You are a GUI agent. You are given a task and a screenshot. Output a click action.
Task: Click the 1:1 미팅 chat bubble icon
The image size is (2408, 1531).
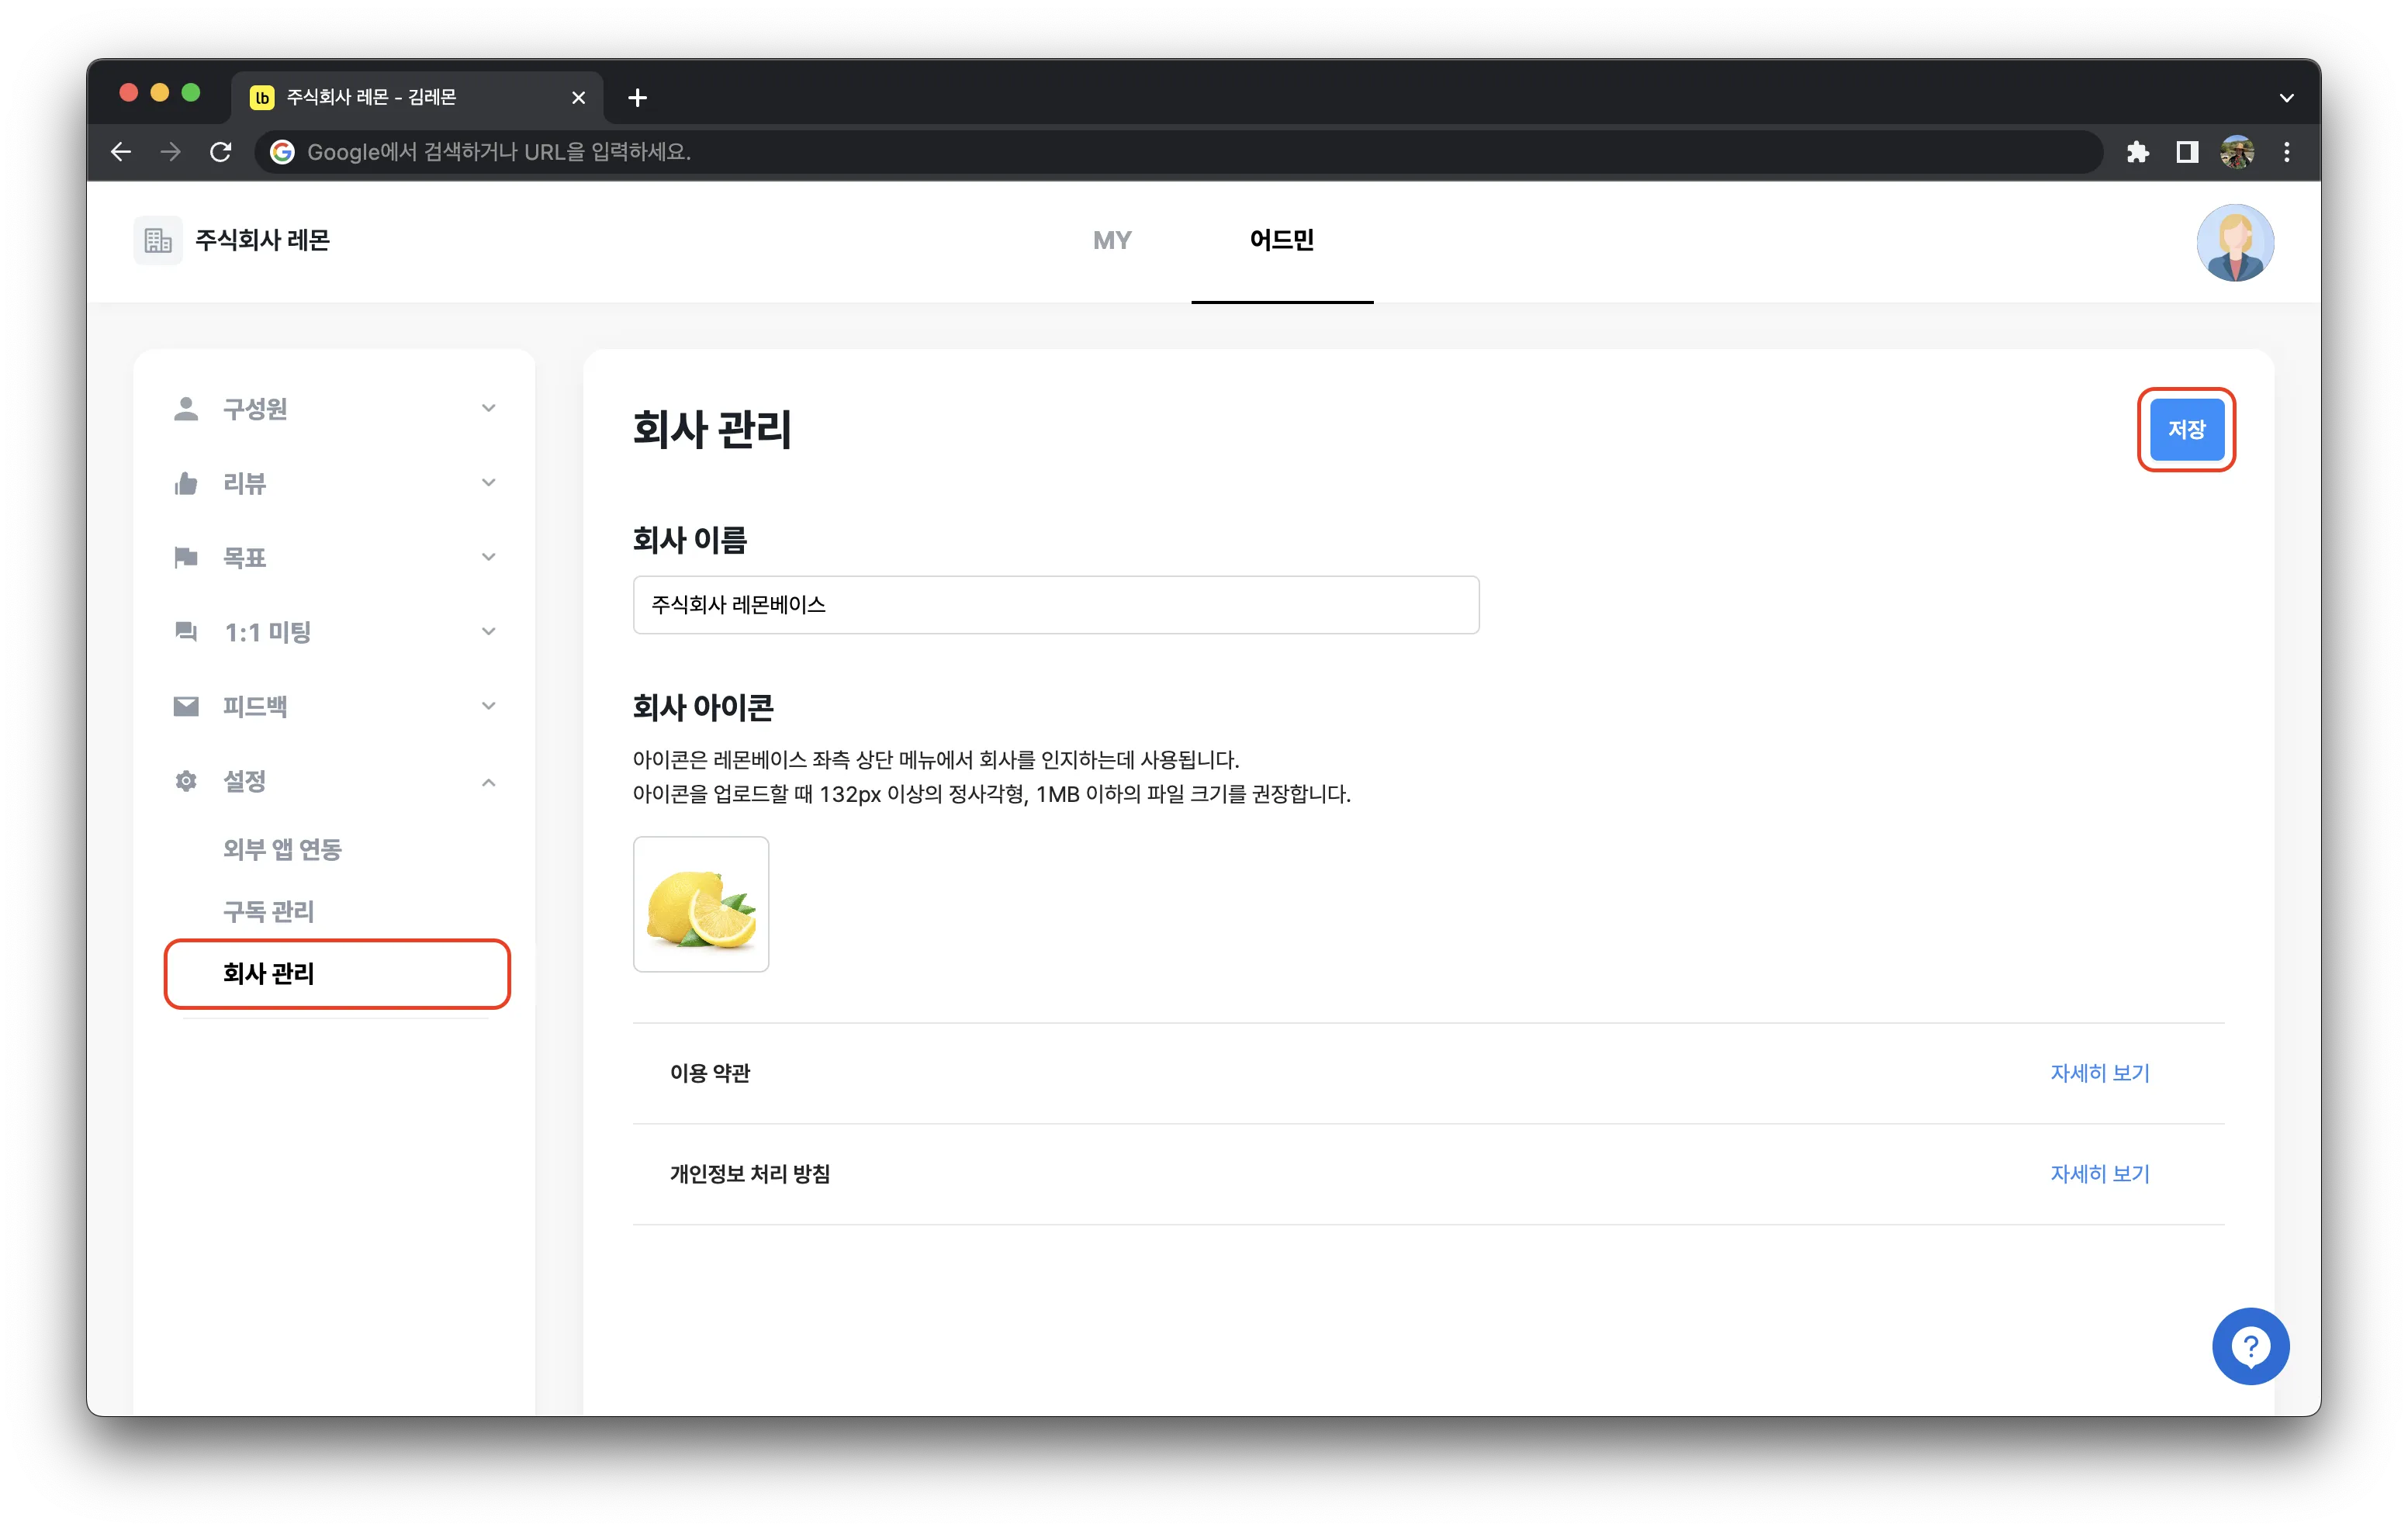tap(186, 632)
